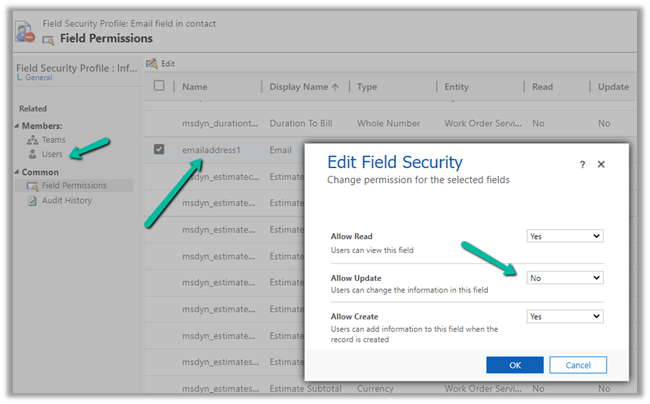Click the Field Security Profile header icon

(24, 30)
